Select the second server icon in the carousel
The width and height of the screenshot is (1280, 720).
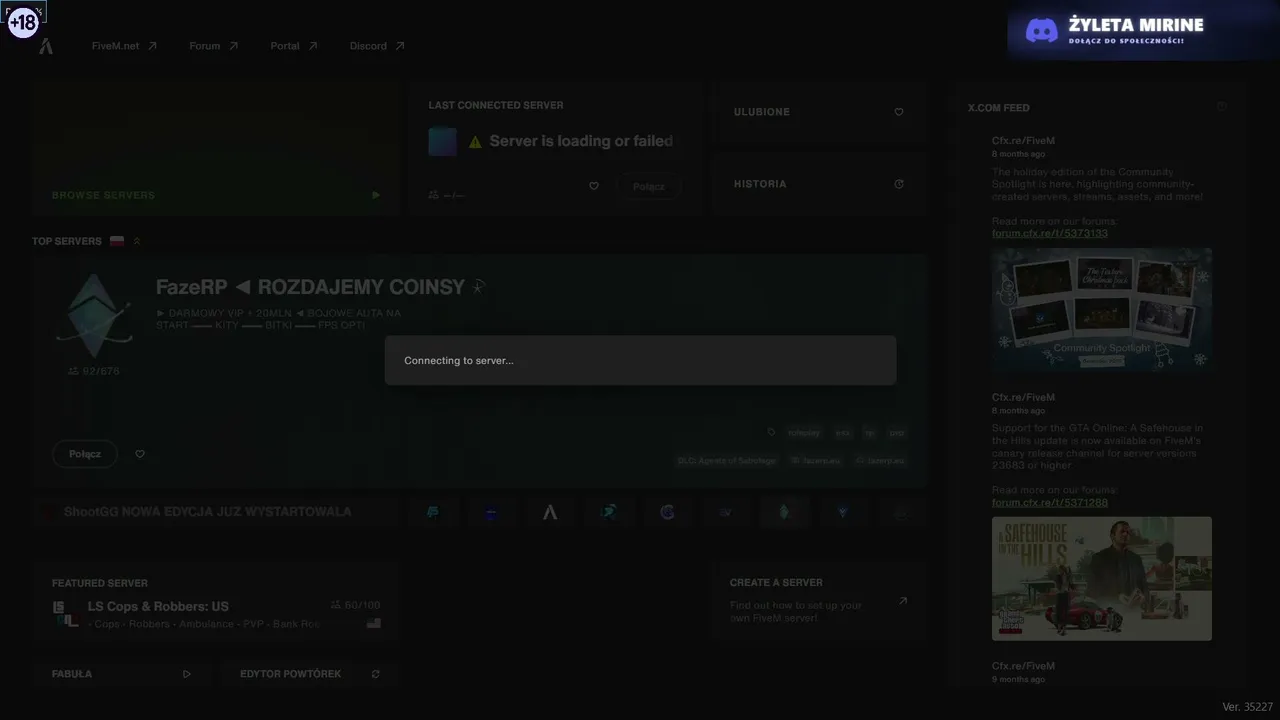pos(491,512)
